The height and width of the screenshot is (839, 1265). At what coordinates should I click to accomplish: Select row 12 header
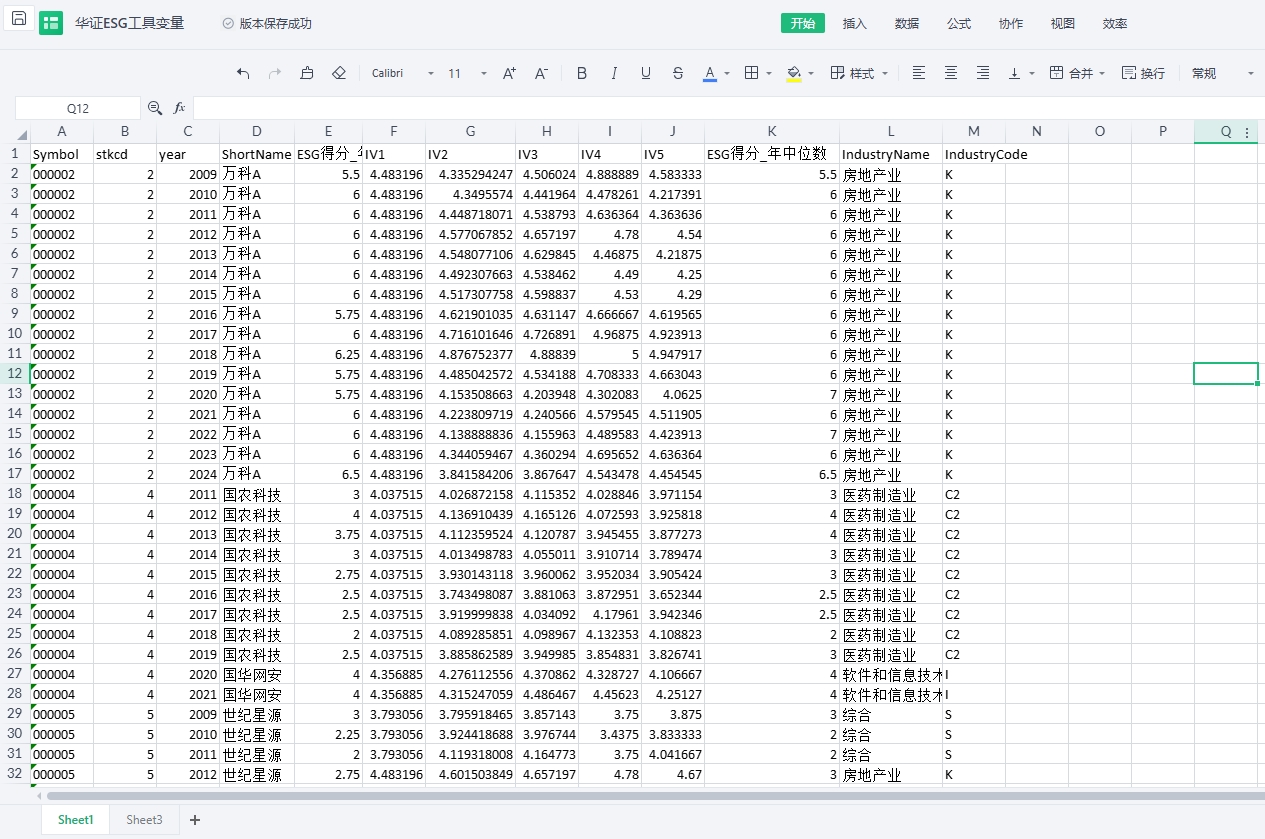15,374
